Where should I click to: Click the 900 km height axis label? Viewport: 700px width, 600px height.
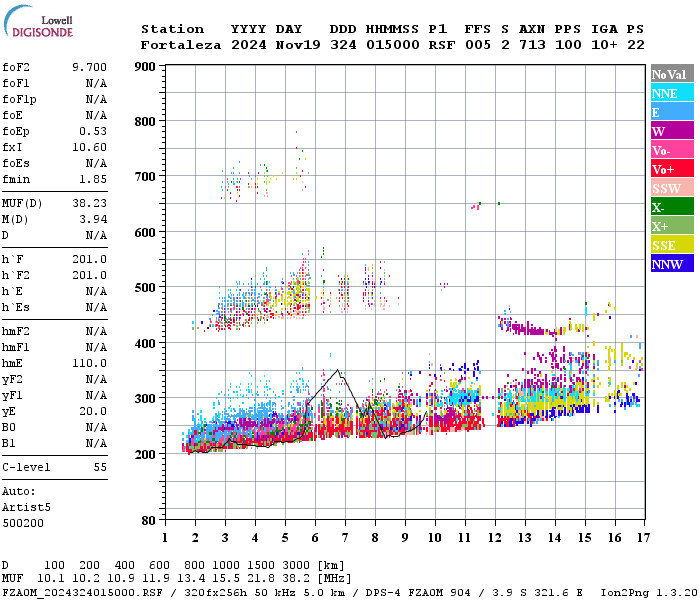(x=145, y=67)
